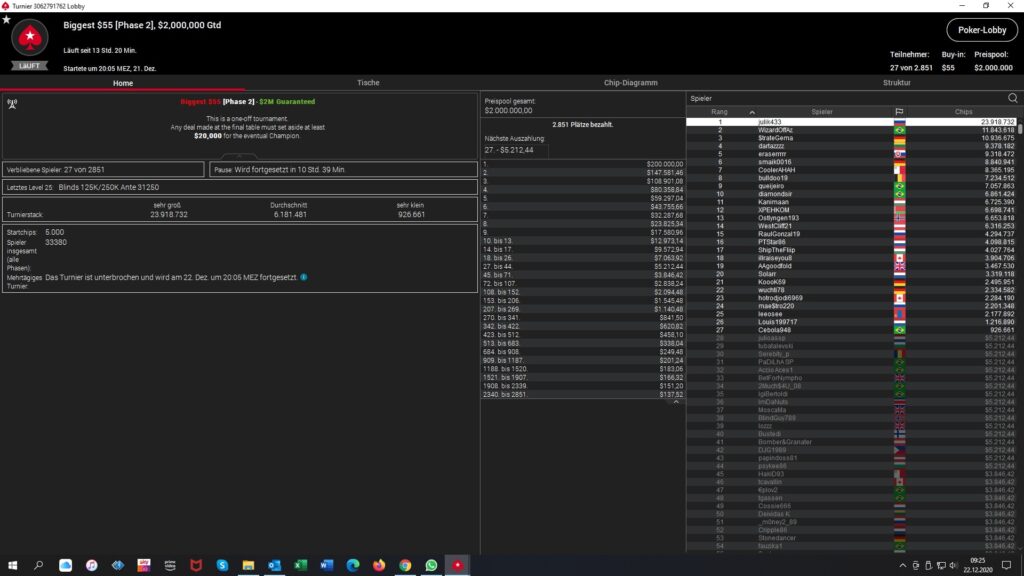
Task: Collapse the payout list with chevron
Action: point(675,401)
